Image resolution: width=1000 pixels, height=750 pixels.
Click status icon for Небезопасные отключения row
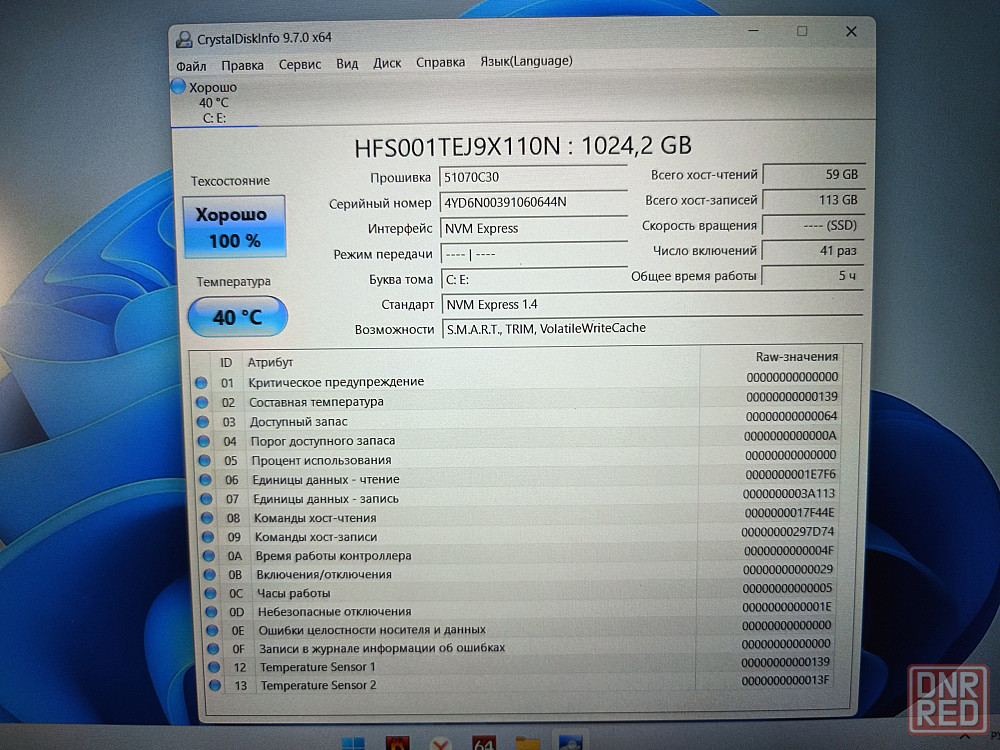pyautogui.click(x=211, y=612)
